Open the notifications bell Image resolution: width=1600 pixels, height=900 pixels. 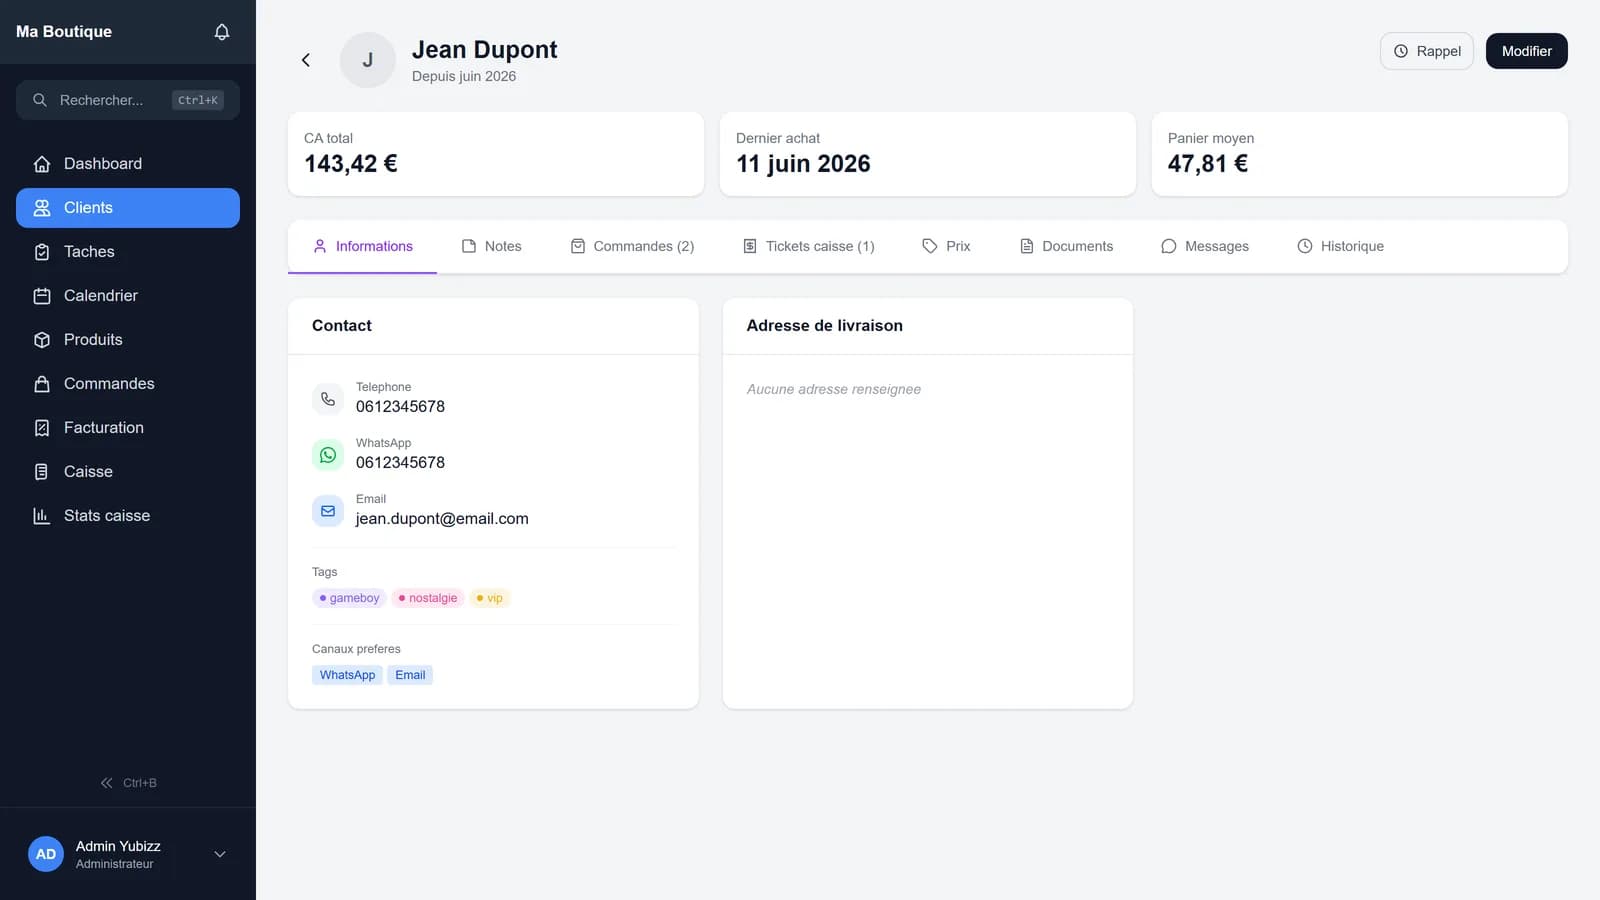coord(222,32)
